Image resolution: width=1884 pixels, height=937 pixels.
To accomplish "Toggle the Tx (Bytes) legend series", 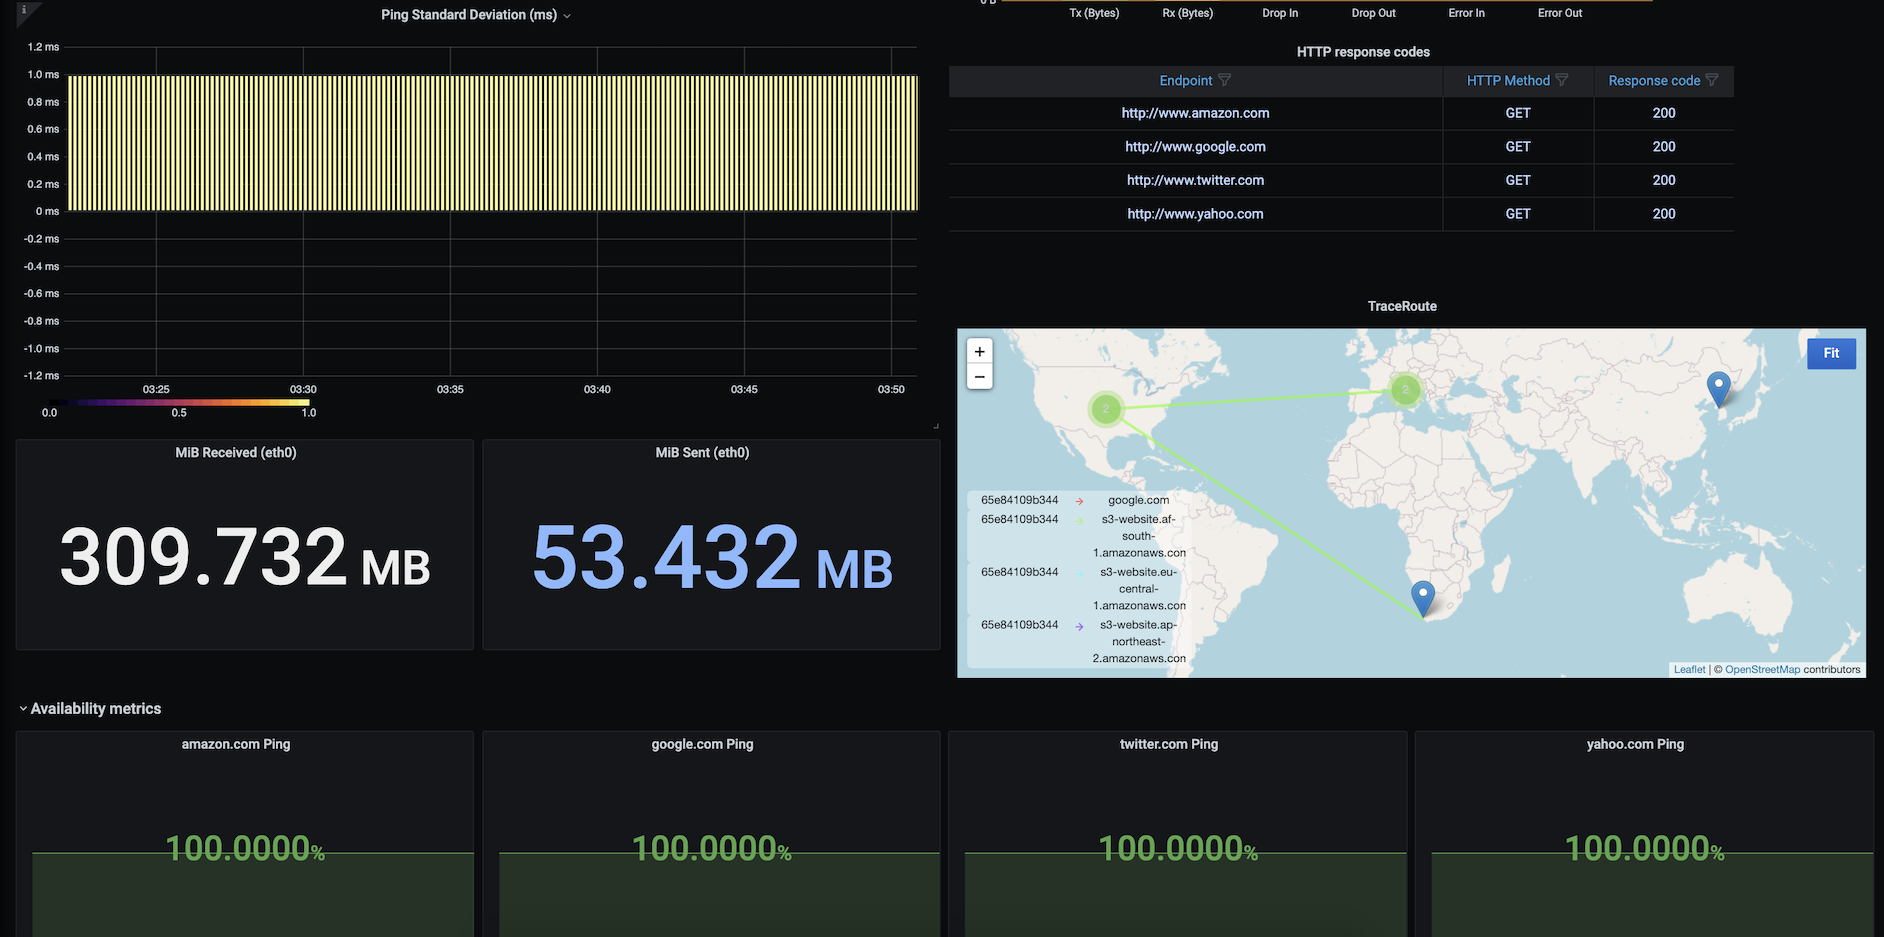I will (x=1094, y=13).
